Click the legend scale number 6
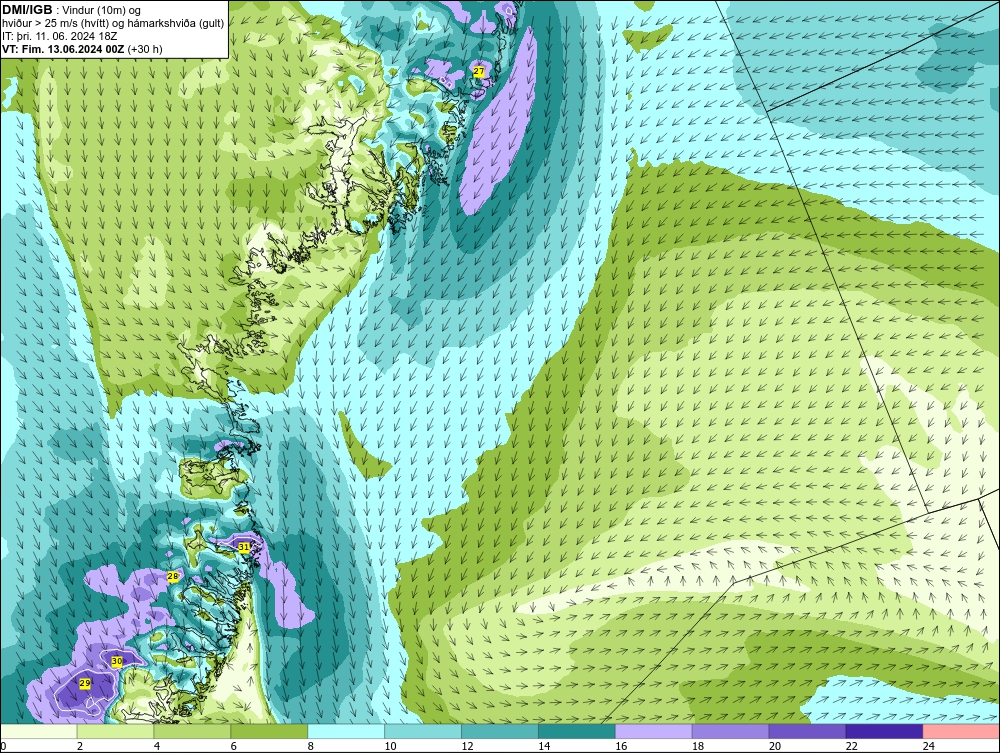This screenshot has width=1000, height=753. (233, 746)
